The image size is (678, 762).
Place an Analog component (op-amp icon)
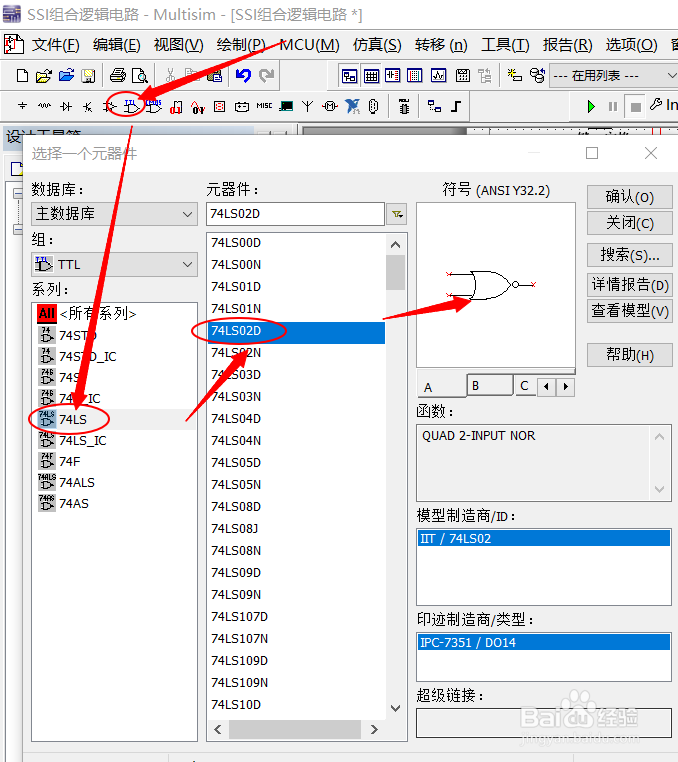tap(109, 106)
